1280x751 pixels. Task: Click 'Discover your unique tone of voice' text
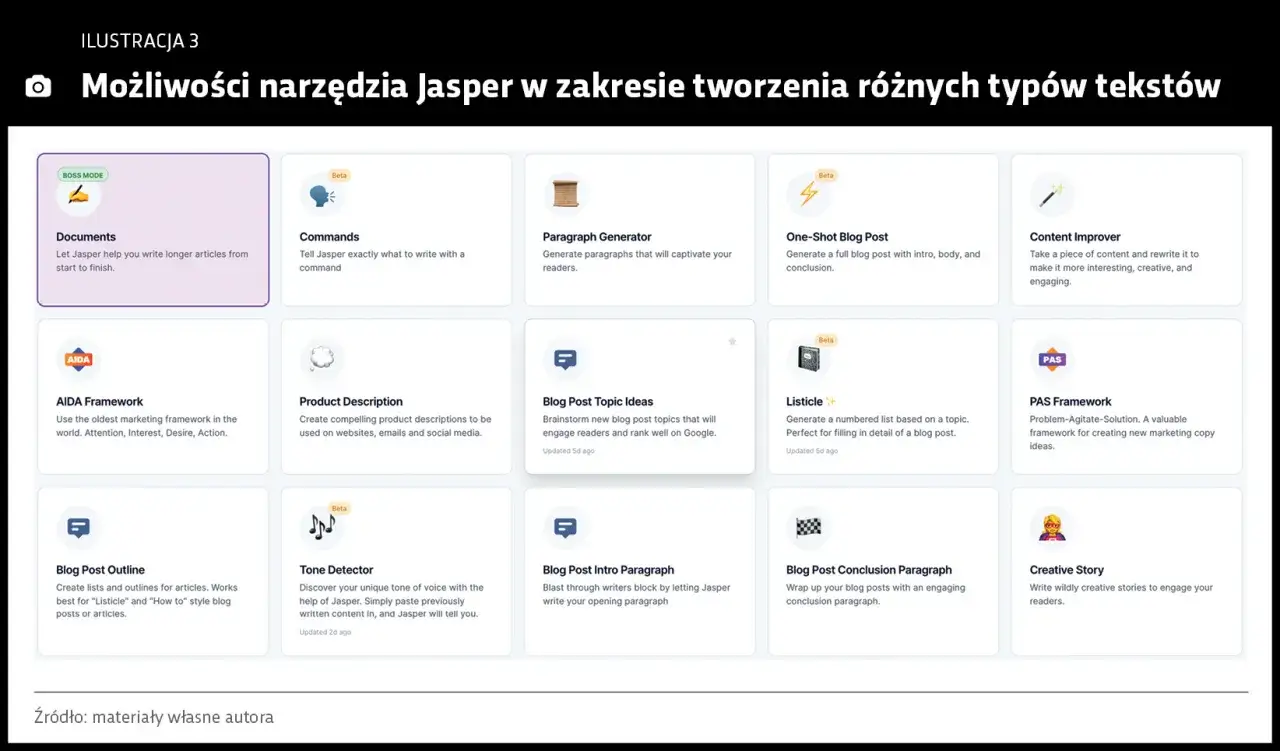pos(391,601)
